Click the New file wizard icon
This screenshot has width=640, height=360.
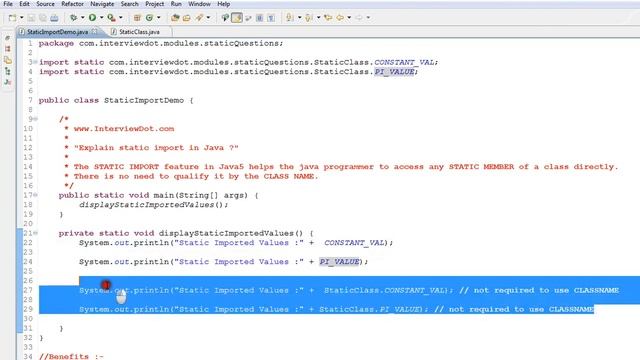pos(13,18)
